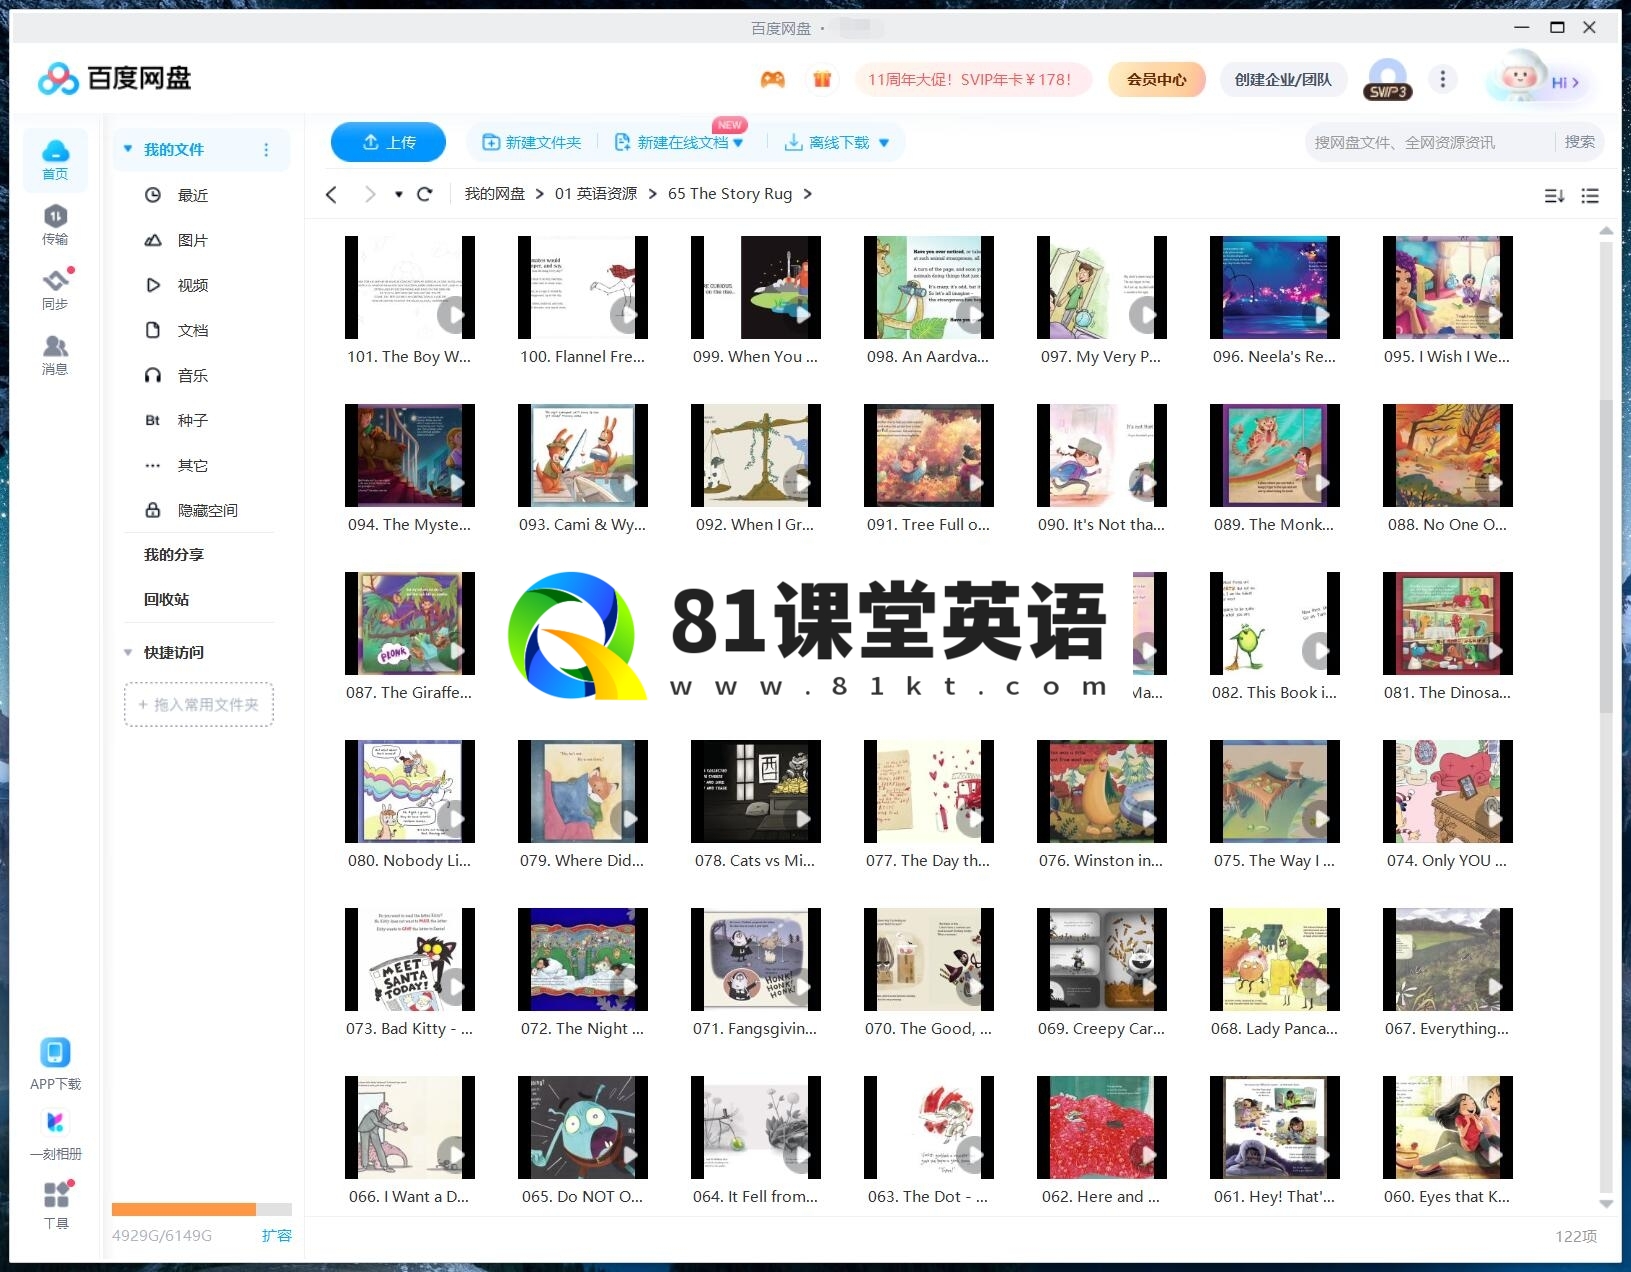
Task: Open the 其它 other category
Action: click(192, 465)
